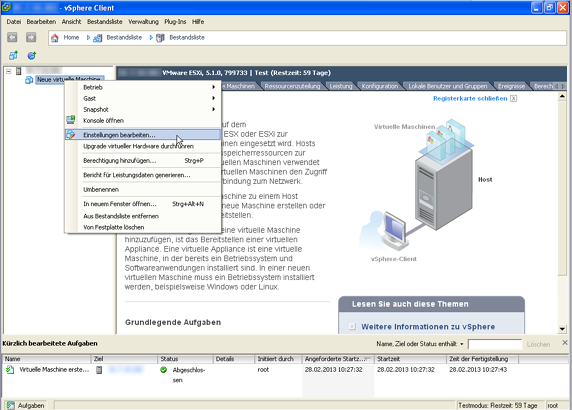The height and width of the screenshot is (410, 572).
Task: Open the Lokale Benutzer und Gruppen tab
Action: [x=448, y=86]
